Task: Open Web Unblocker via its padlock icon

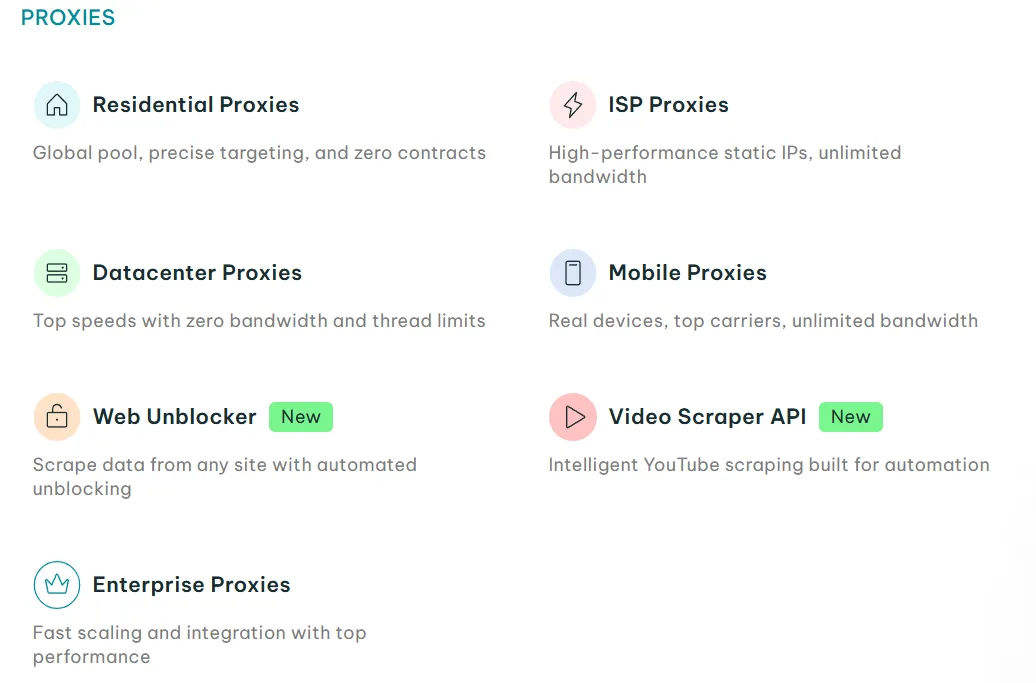Action: (x=57, y=416)
